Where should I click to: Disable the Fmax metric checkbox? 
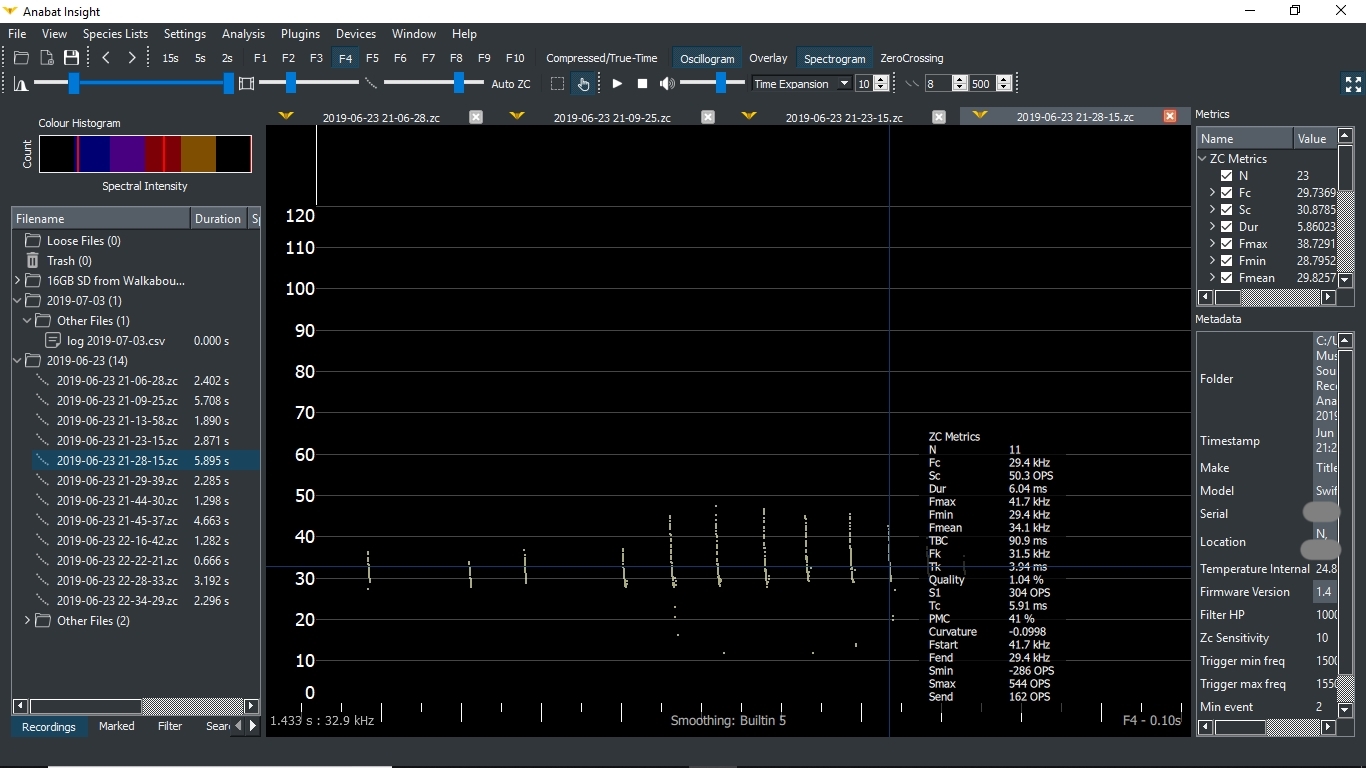pos(1228,244)
